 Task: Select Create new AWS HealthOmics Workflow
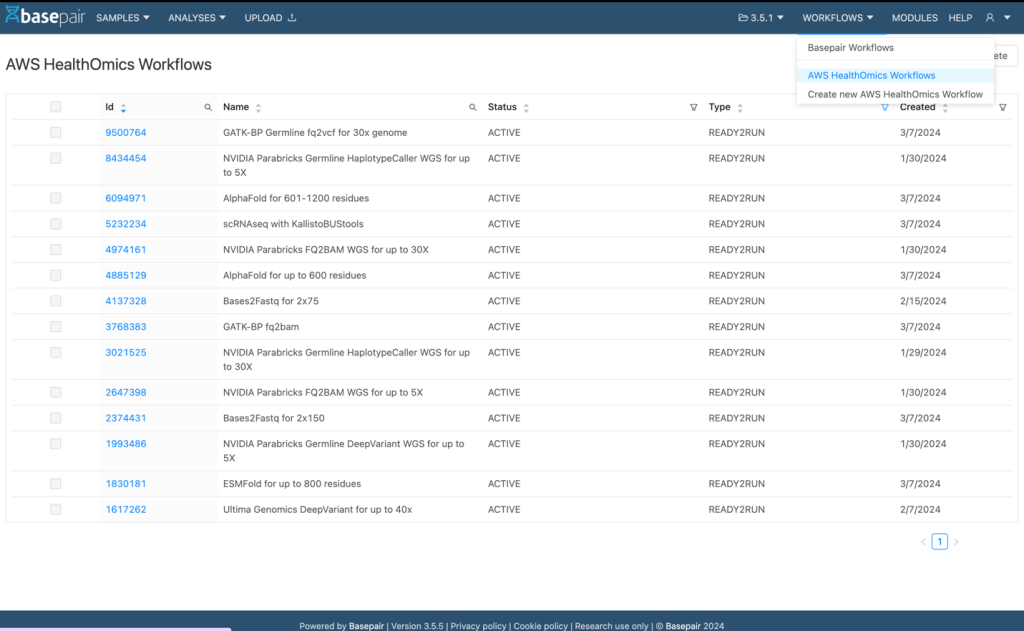coord(897,94)
